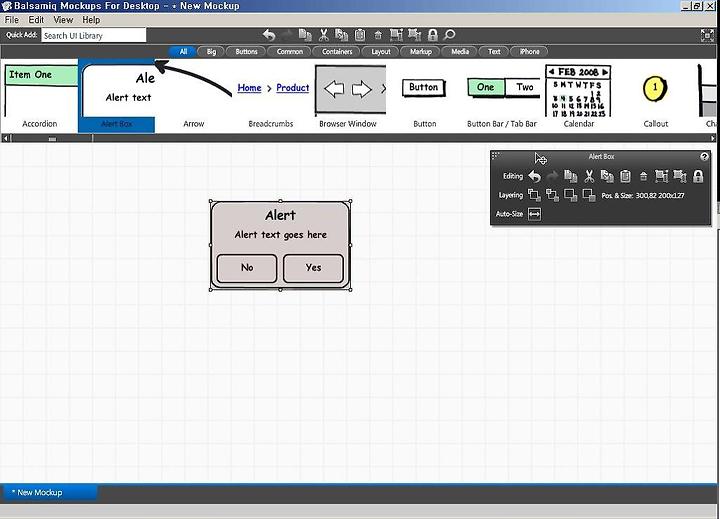Select the Button Bar / Tab Bar thumbnail
Viewport: 720px width, 519px height.
pyautogui.click(x=502, y=96)
